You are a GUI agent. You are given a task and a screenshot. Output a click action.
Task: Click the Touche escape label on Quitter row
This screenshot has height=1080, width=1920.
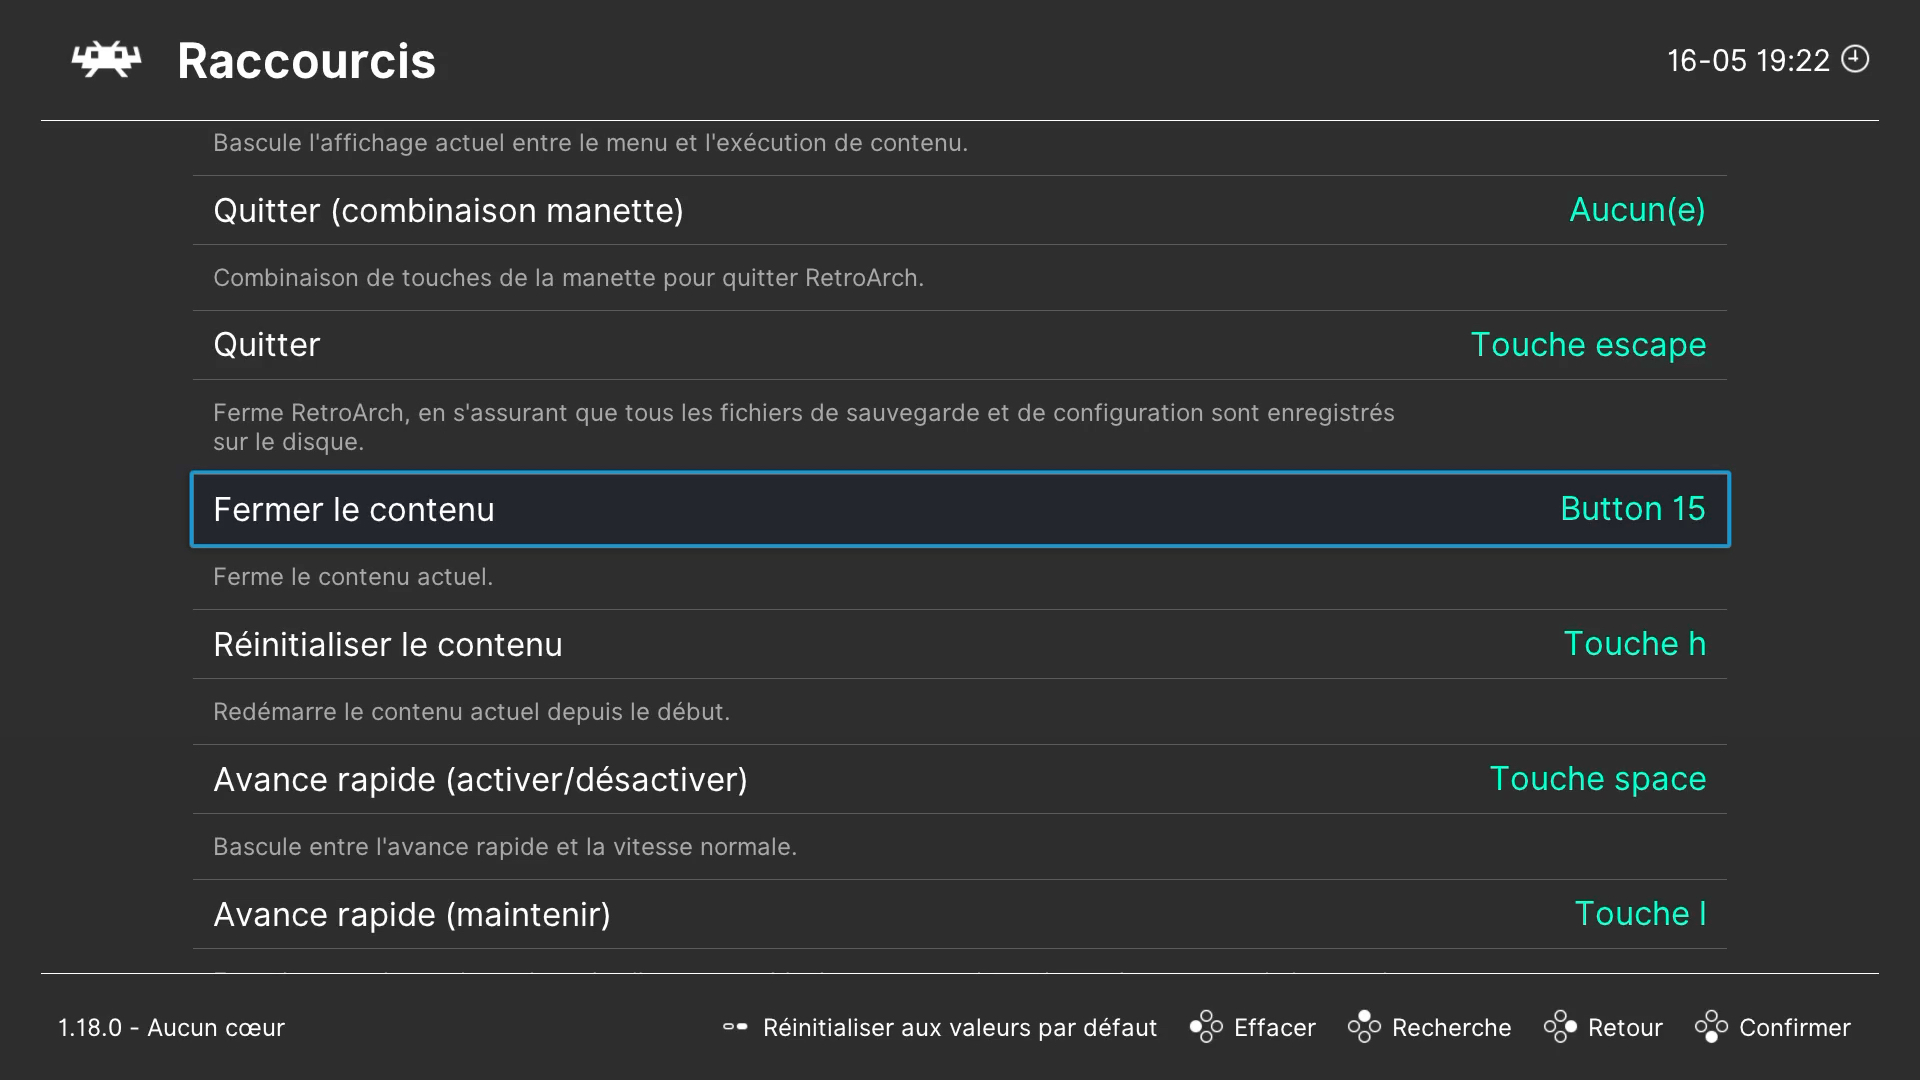[1589, 345]
